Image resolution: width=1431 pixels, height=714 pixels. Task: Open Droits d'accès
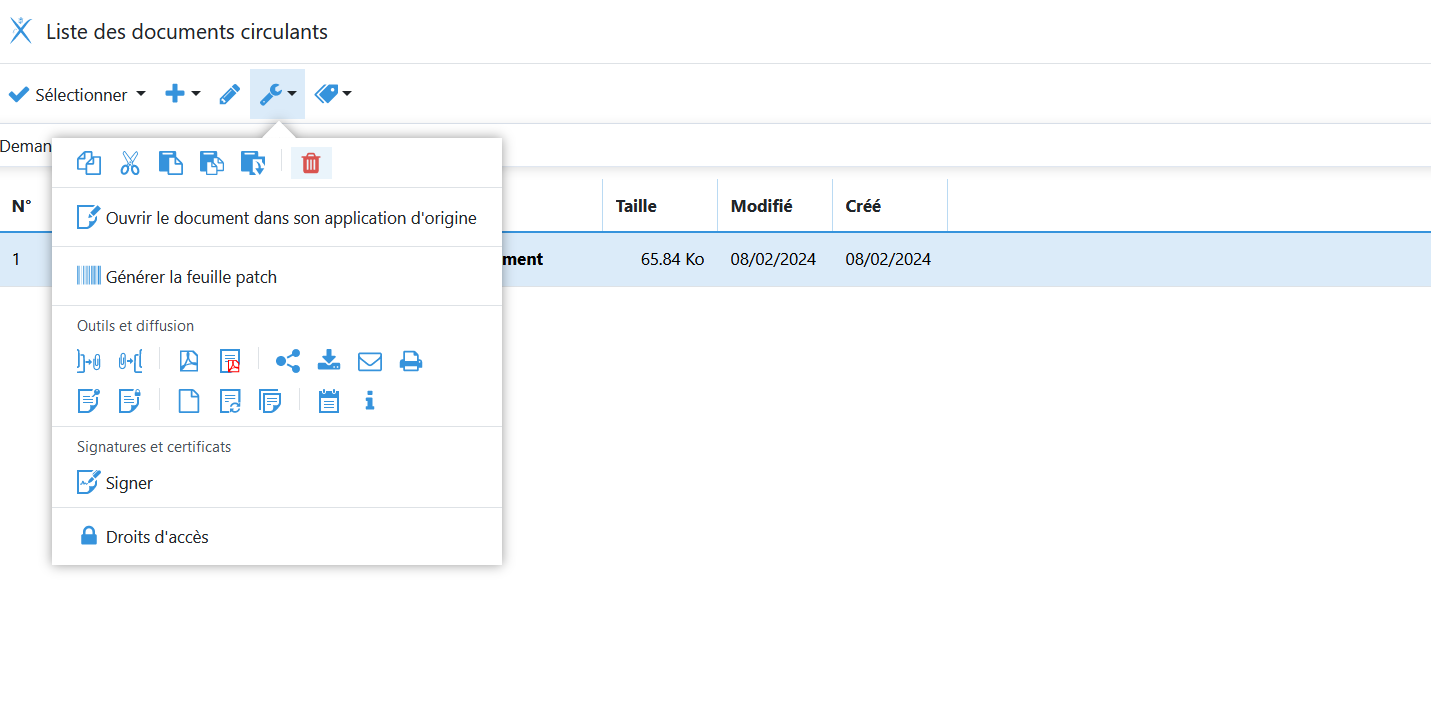pos(157,537)
